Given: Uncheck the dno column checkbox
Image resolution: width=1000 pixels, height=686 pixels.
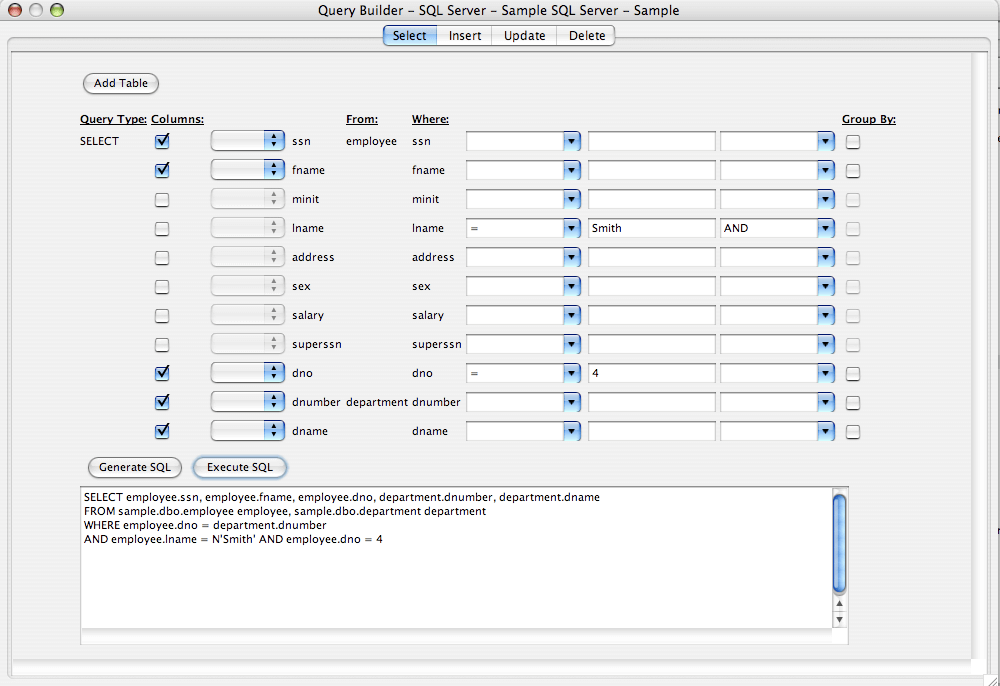Looking at the screenshot, I should click(162, 373).
